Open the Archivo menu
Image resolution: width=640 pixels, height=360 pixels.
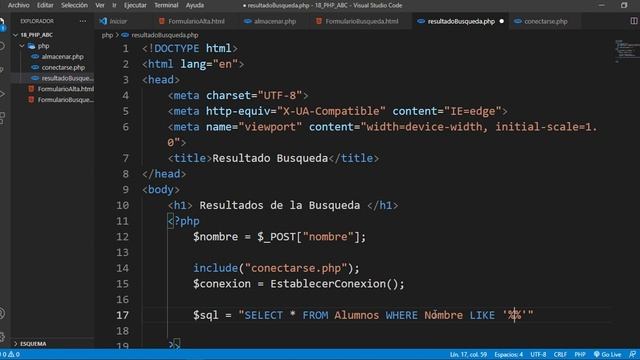tap(19, 5)
